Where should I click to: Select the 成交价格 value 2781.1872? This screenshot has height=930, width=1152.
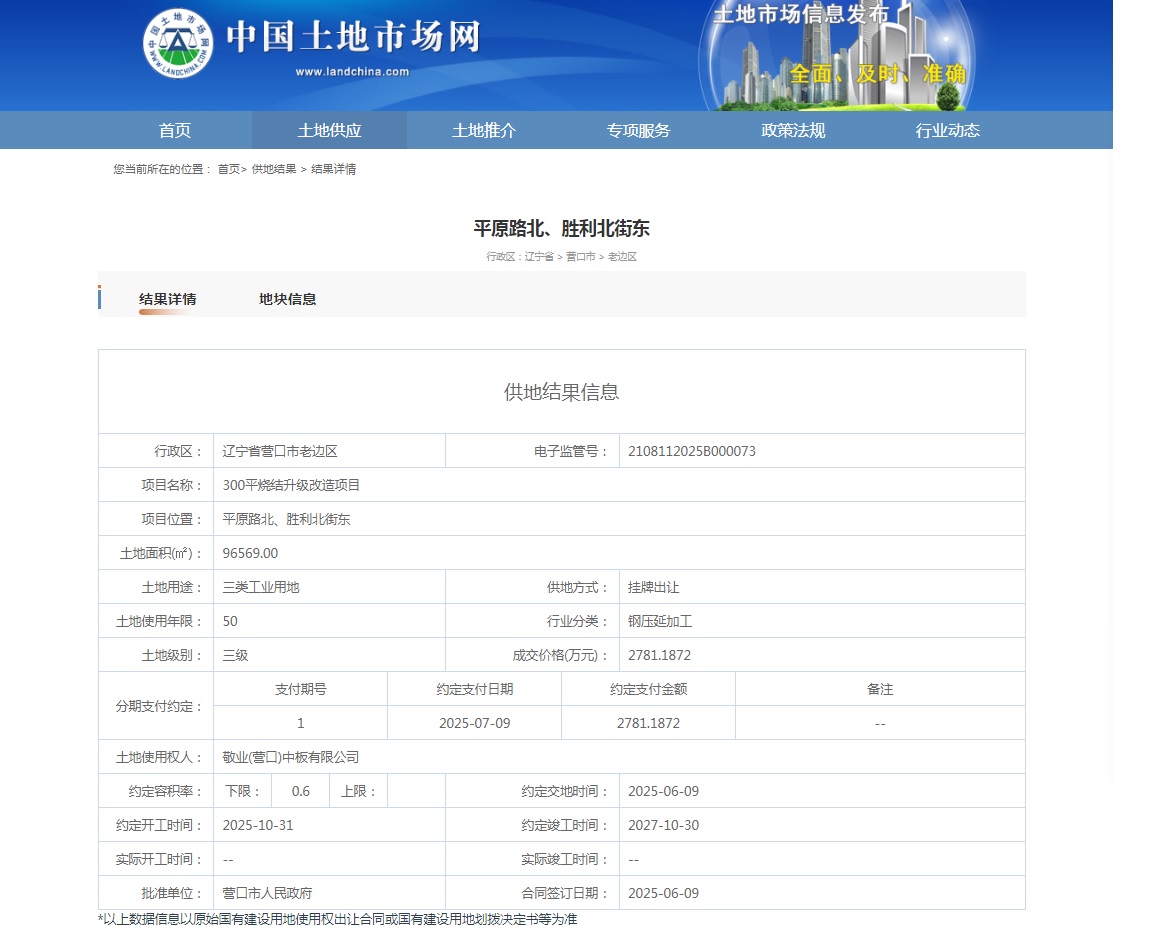pyautogui.click(x=659, y=655)
